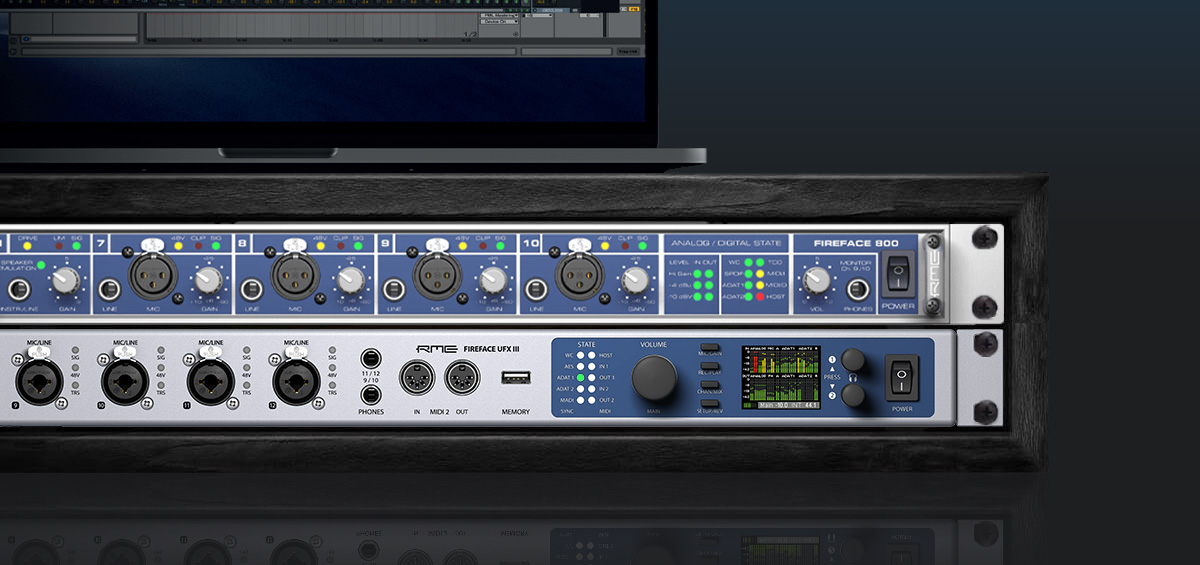The image size is (1200, 565).
Task: Click channel 7 GAIN knob
Action: point(207,281)
